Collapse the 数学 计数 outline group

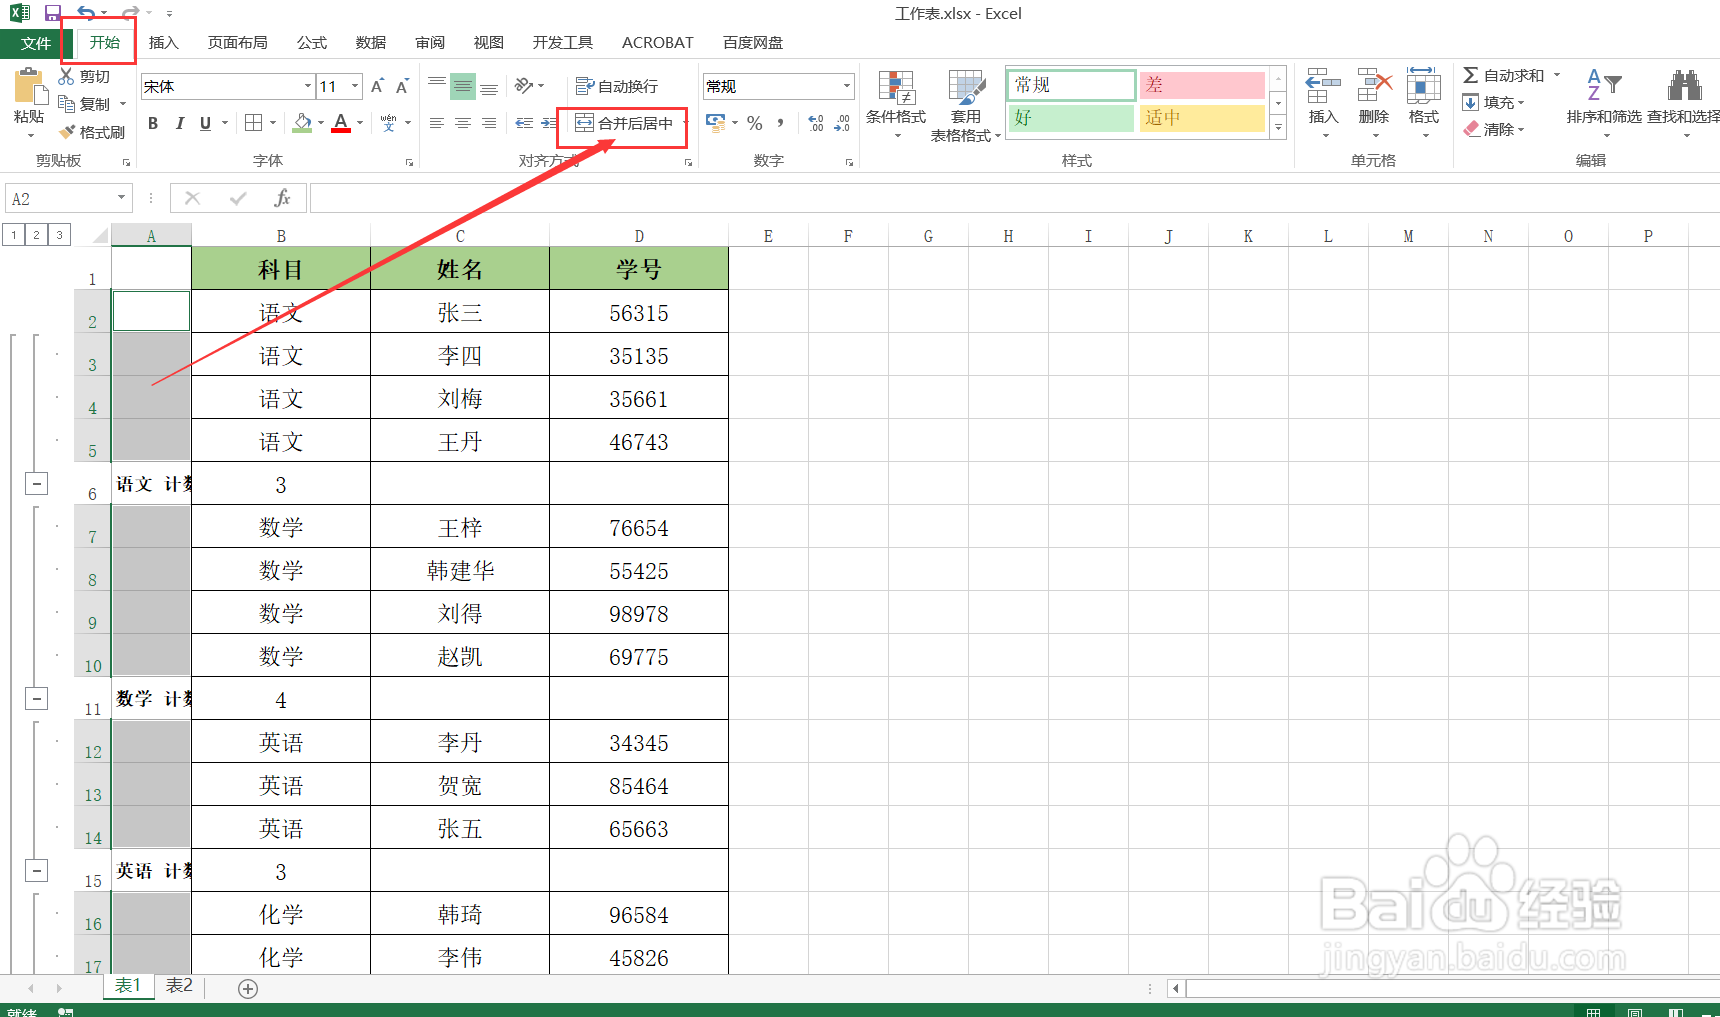36,699
